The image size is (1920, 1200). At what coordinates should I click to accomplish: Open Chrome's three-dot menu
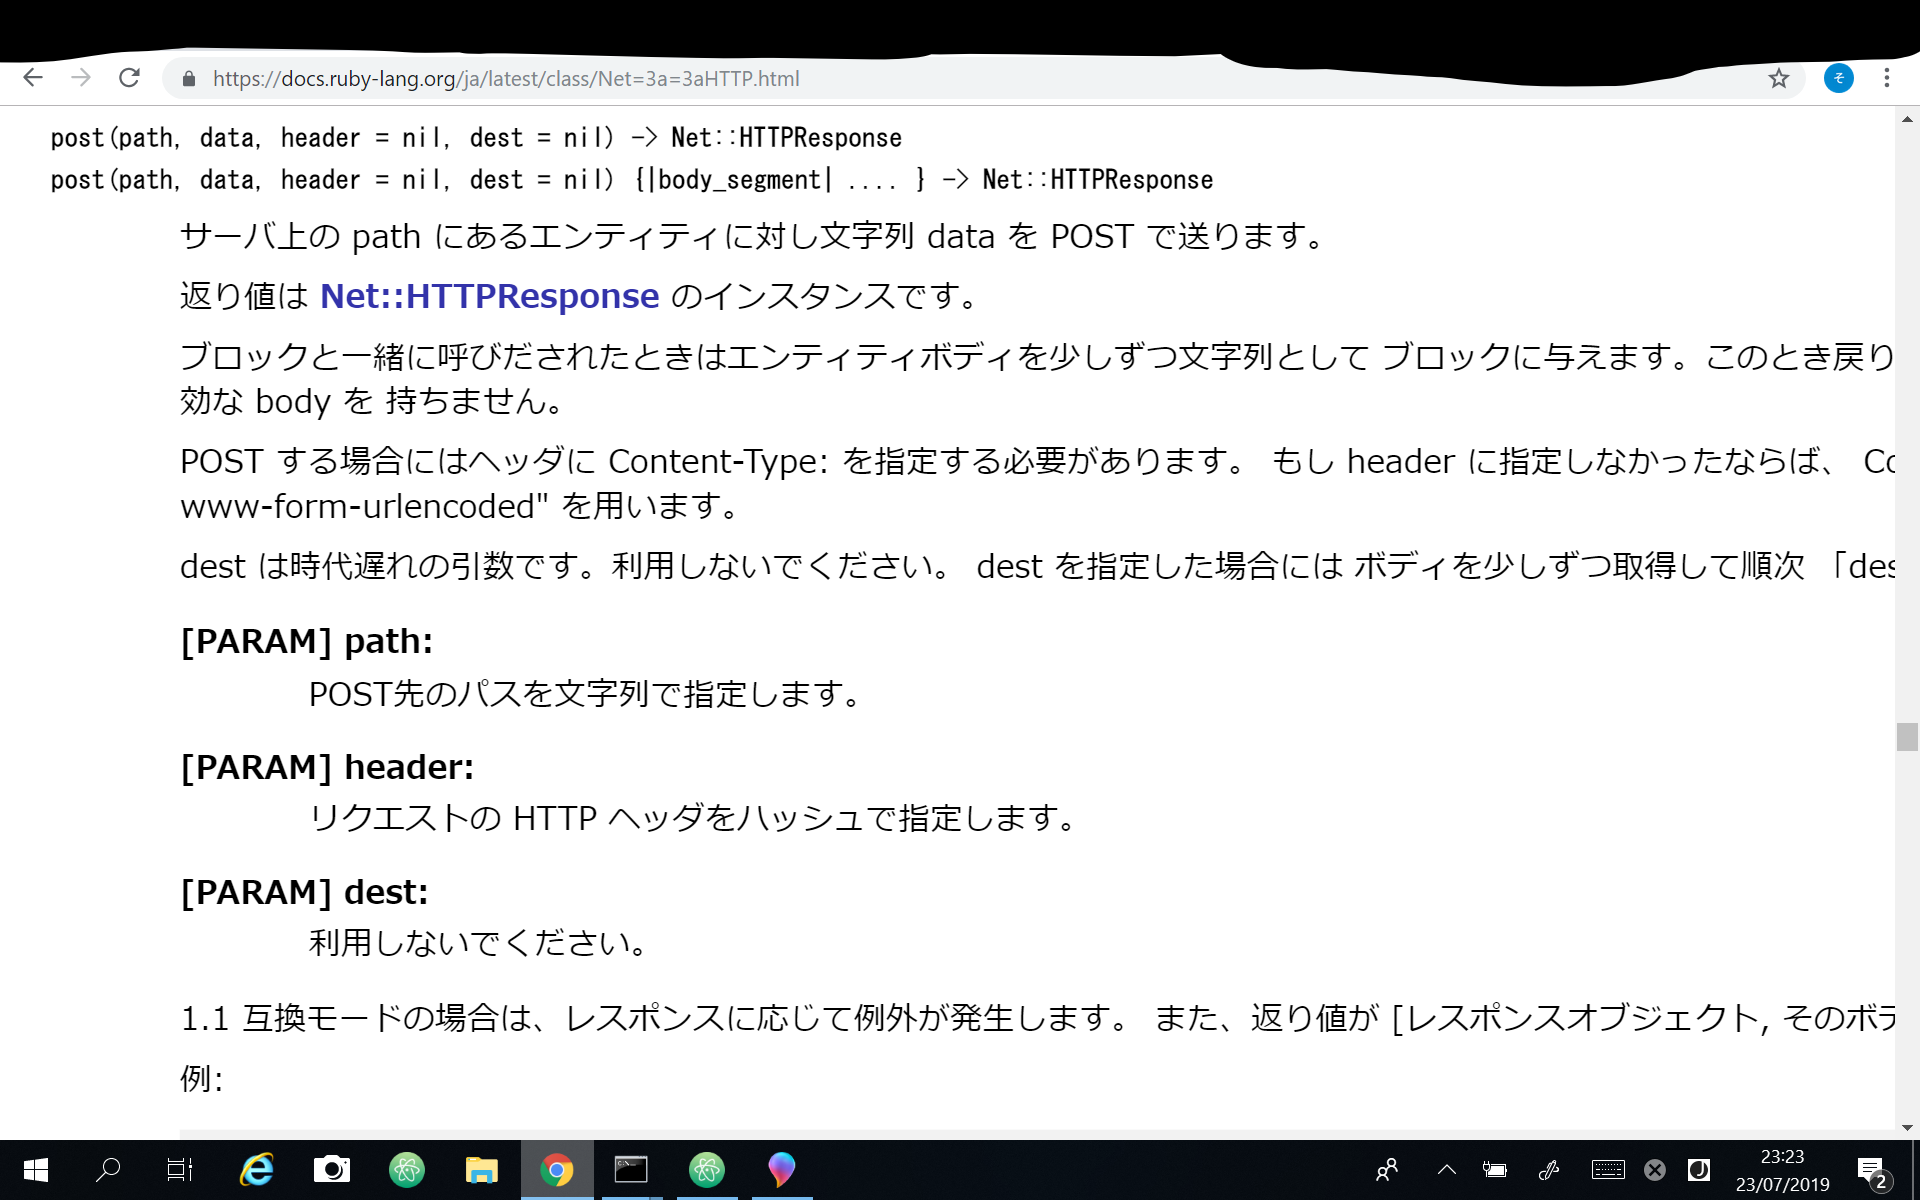(1888, 78)
